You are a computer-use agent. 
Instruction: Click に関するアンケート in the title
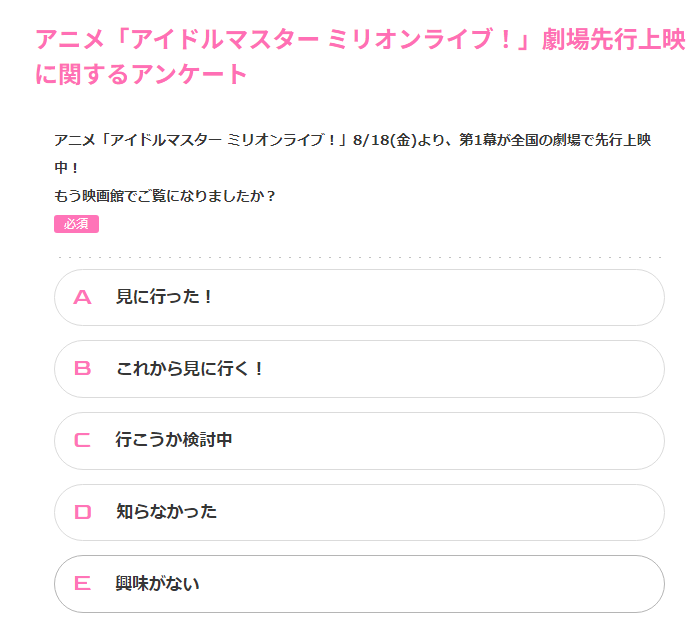click(x=141, y=74)
